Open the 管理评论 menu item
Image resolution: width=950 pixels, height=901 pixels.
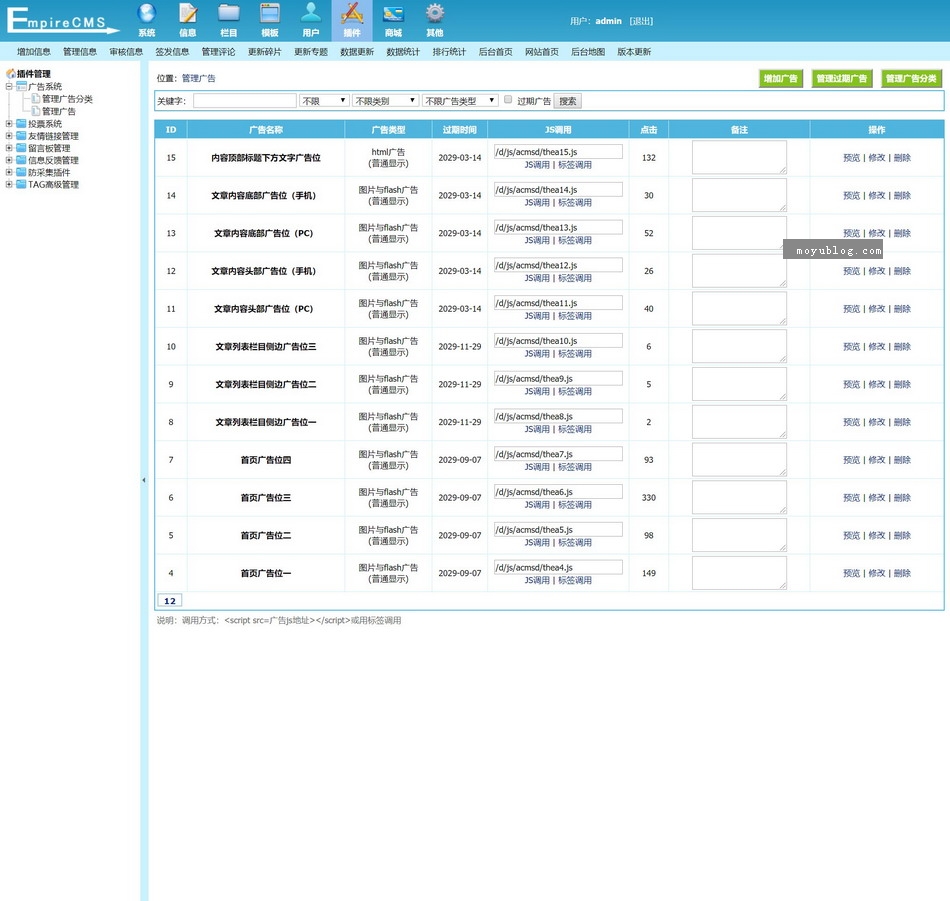click(218, 52)
